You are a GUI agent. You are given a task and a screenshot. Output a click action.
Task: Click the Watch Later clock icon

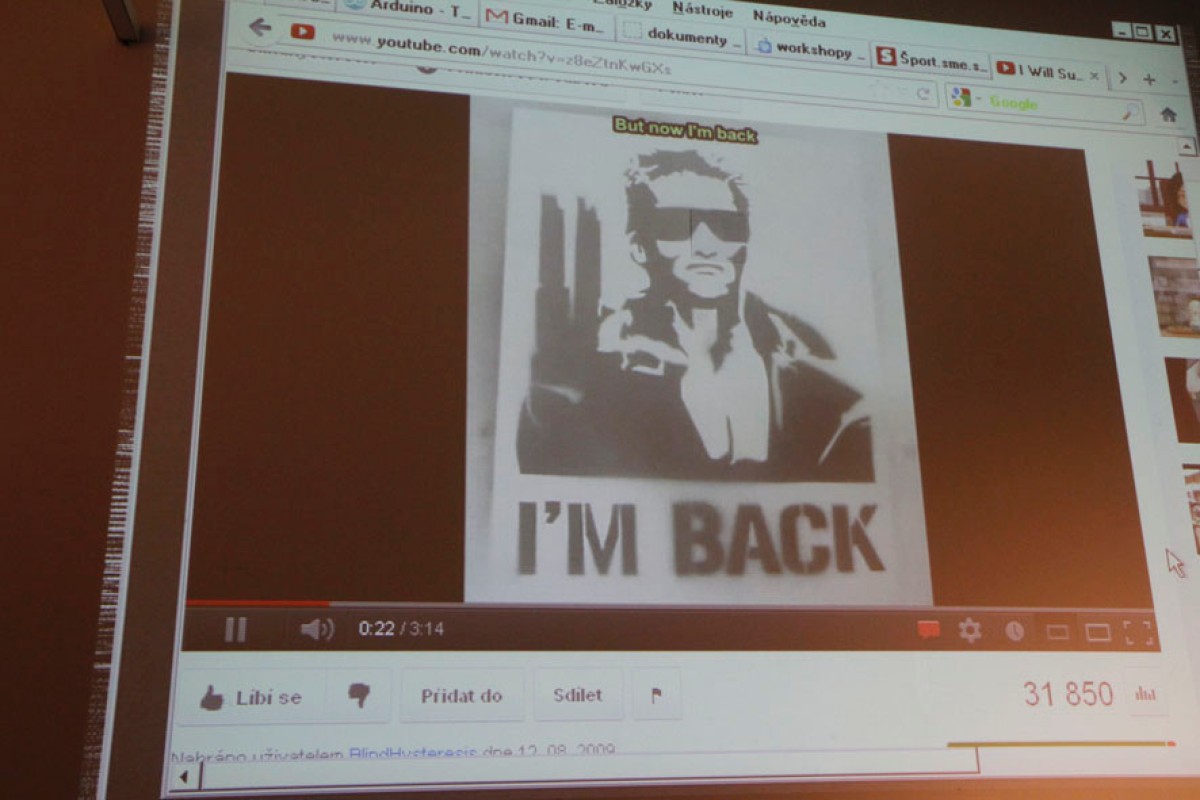[x=1014, y=631]
